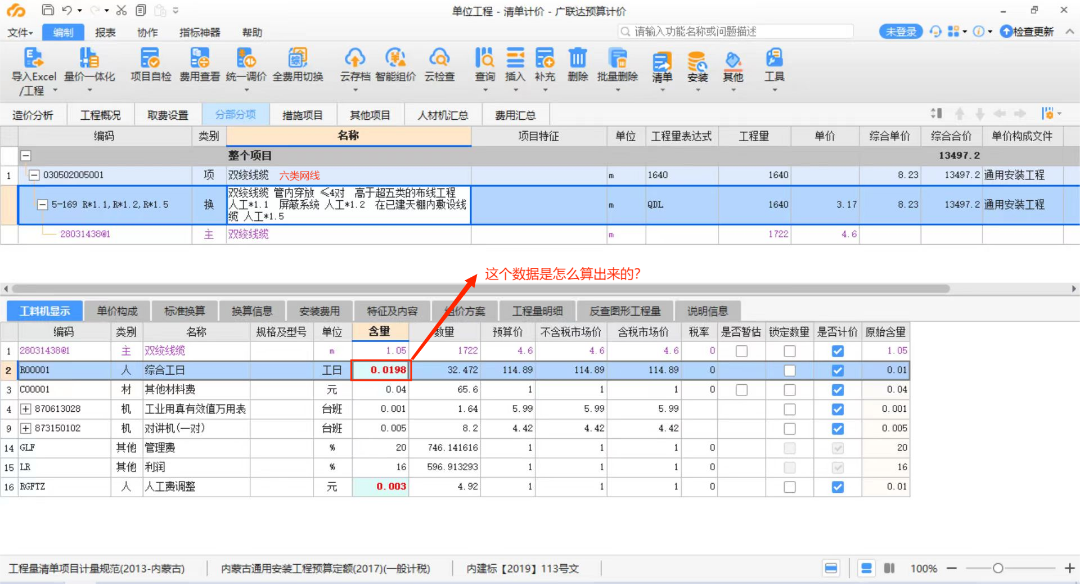Run 项目自检 self-check
This screenshot has height=584, width=1080.
(151, 65)
